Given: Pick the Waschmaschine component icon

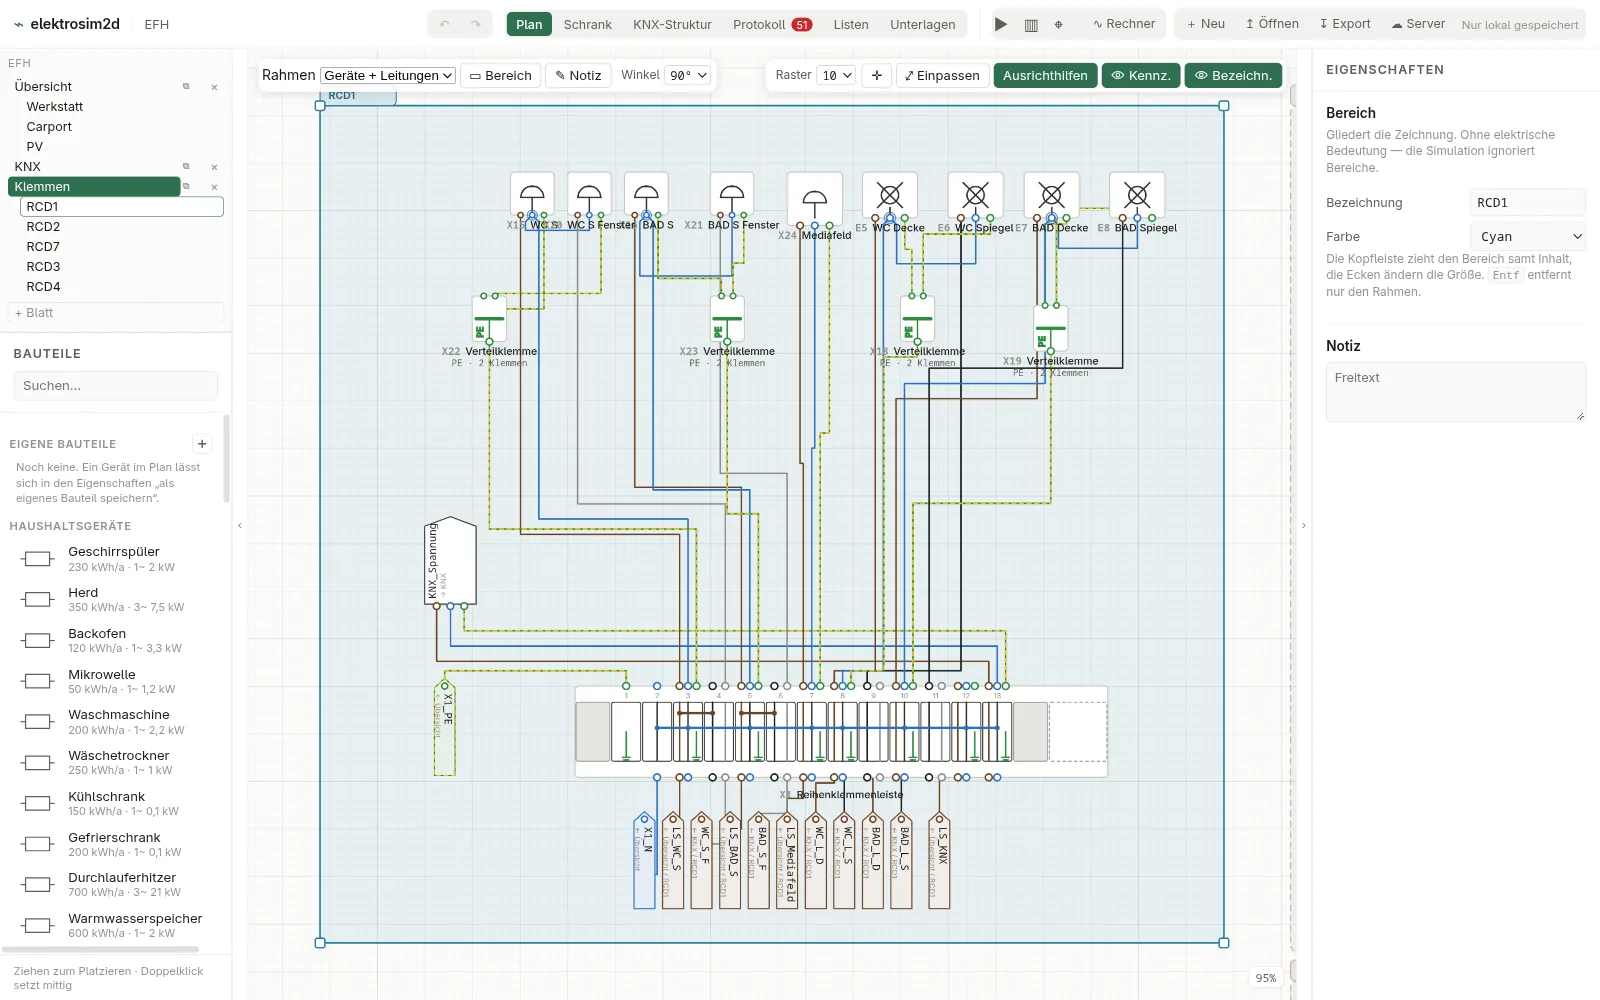Looking at the screenshot, I should (x=38, y=722).
